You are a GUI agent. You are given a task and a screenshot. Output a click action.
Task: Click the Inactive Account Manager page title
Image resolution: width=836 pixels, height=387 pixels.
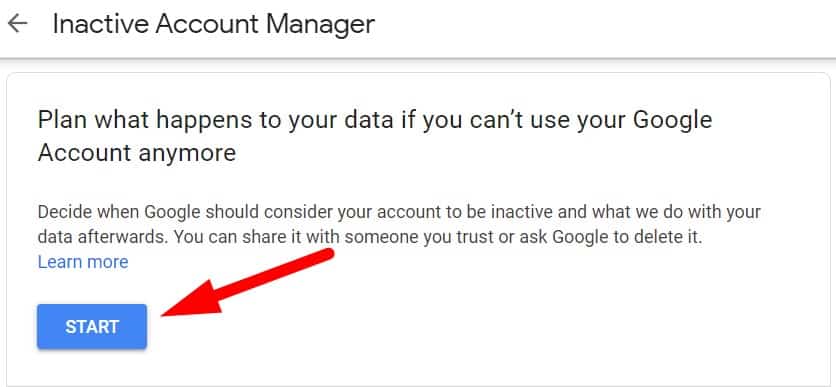214,25
